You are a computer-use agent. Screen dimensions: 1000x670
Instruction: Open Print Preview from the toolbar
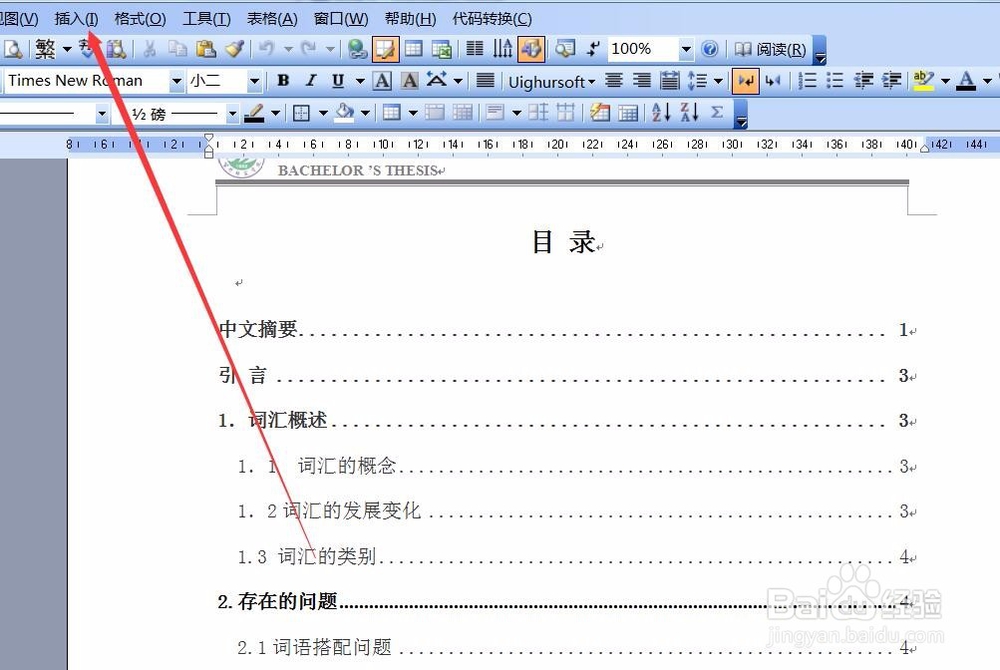point(13,49)
